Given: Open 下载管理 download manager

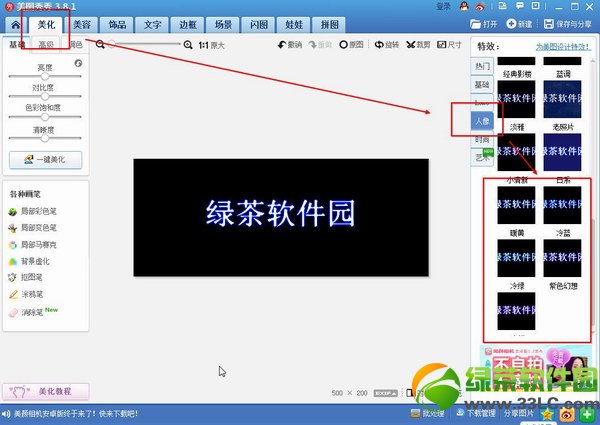Looking at the screenshot, I should tap(476, 413).
